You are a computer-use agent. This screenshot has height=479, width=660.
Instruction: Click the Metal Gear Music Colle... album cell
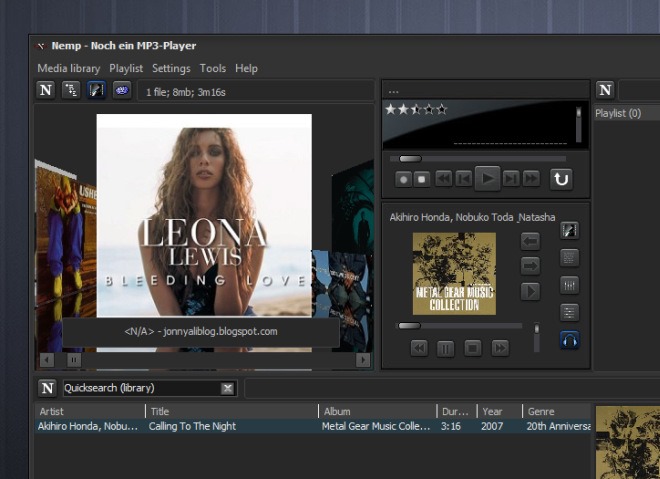click(376, 426)
